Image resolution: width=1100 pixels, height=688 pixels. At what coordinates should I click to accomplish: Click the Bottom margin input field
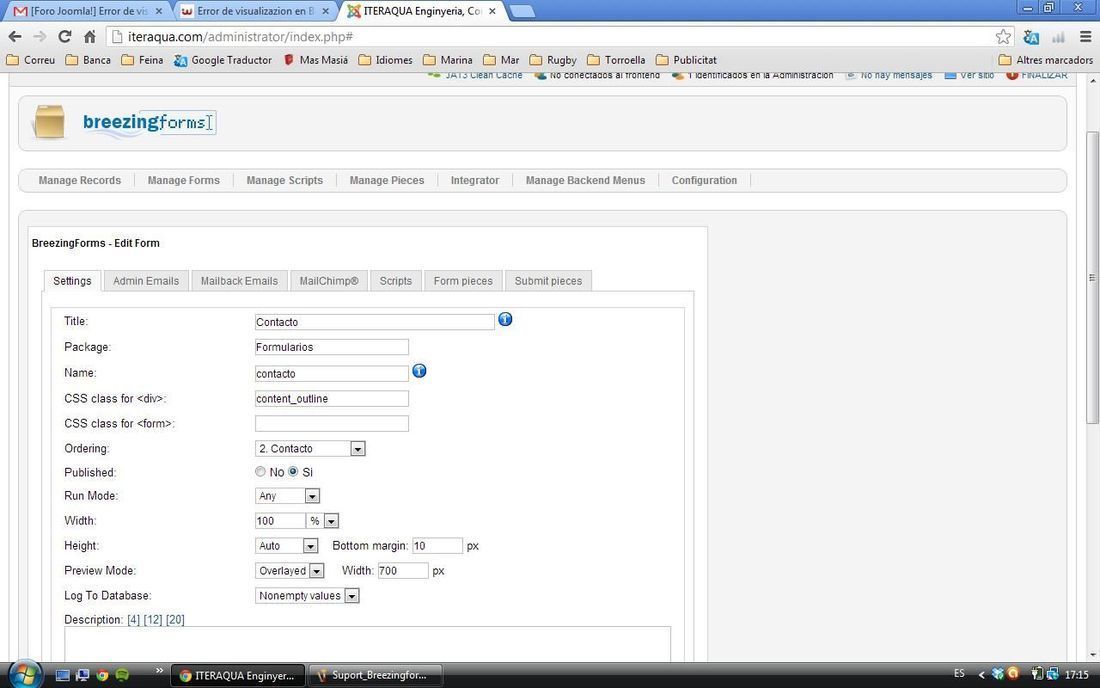click(438, 546)
